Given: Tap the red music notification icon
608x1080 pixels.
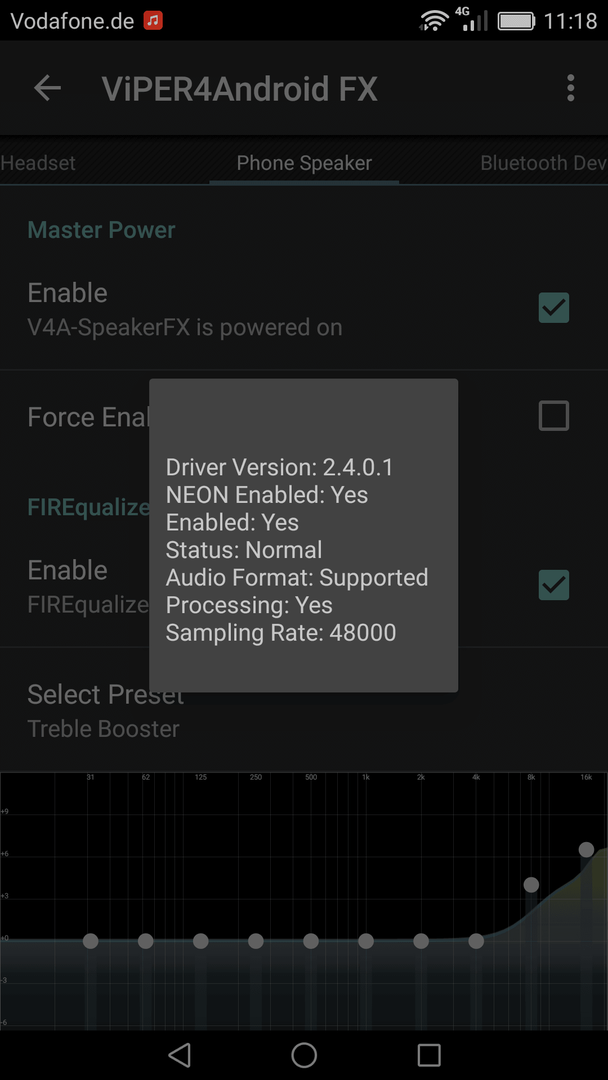Looking at the screenshot, I should (x=153, y=21).
